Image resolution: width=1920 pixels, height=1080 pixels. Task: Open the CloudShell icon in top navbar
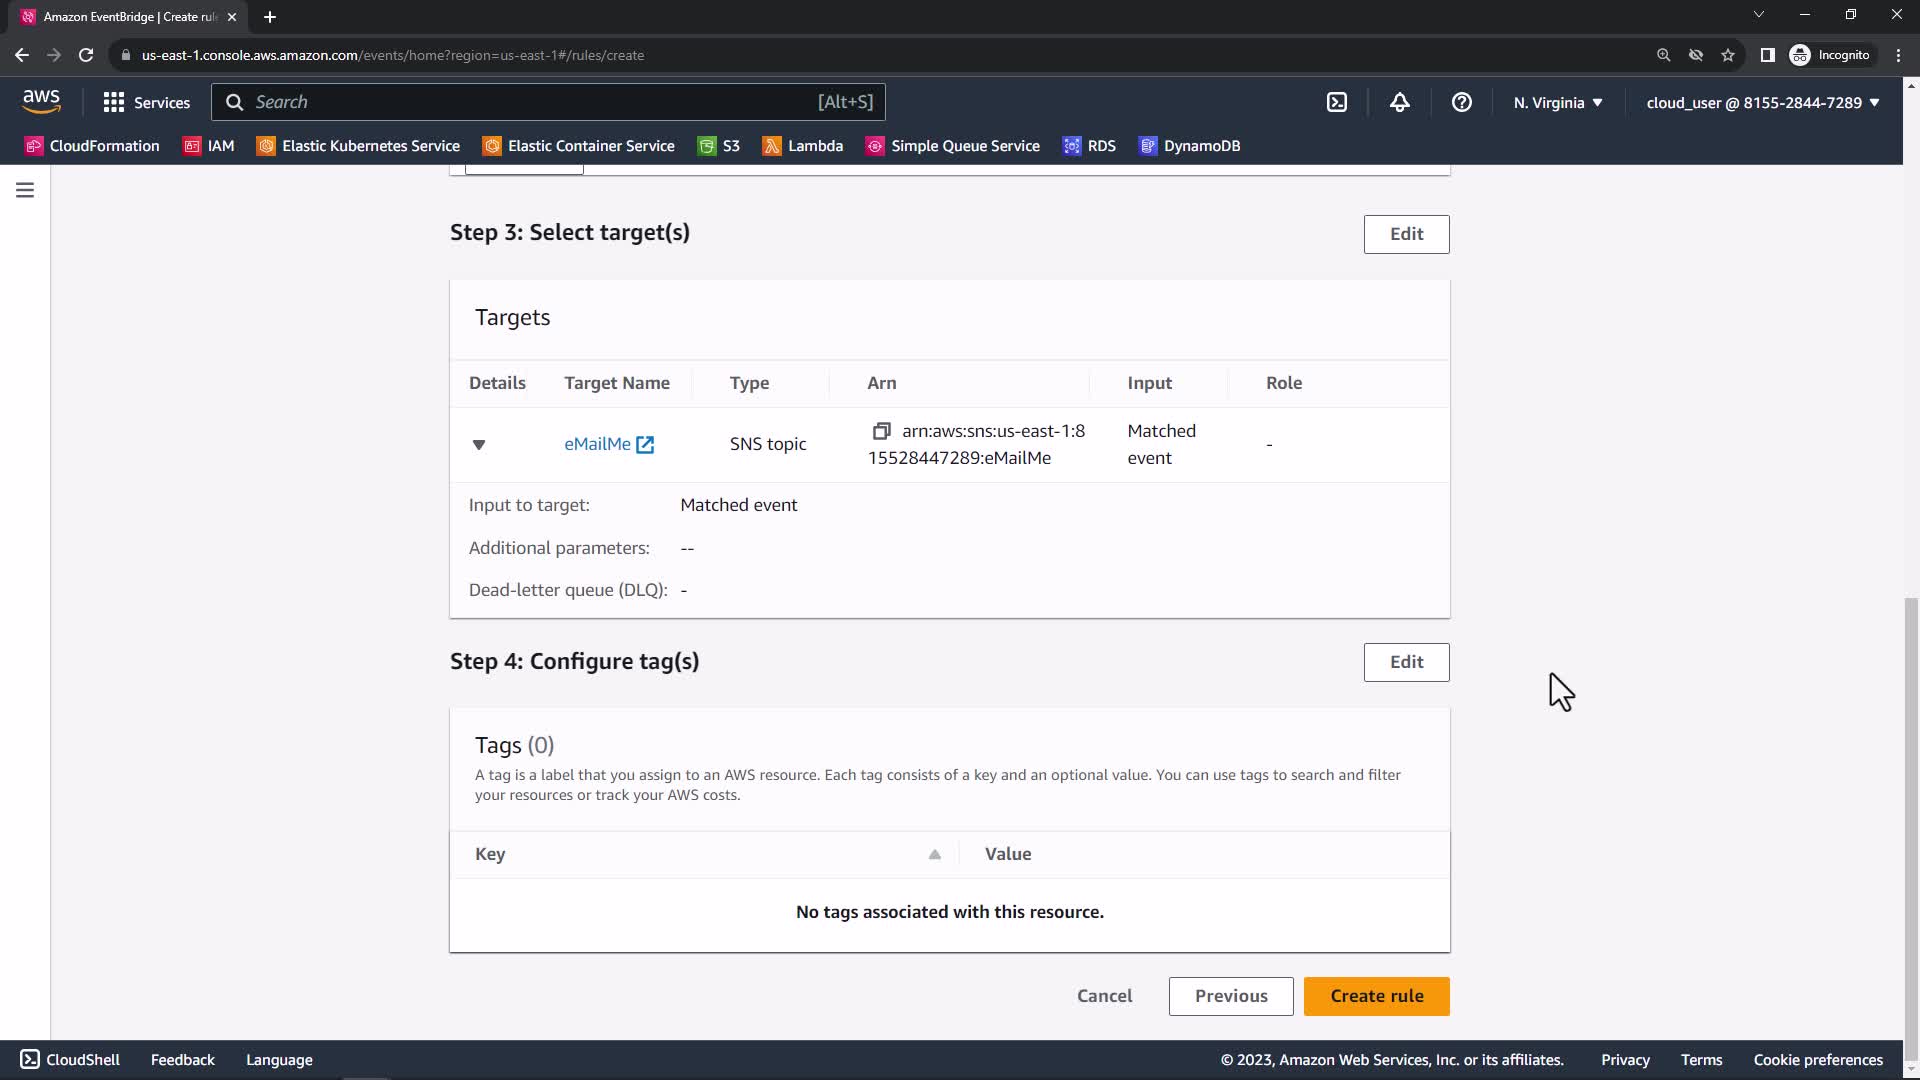tap(1337, 103)
